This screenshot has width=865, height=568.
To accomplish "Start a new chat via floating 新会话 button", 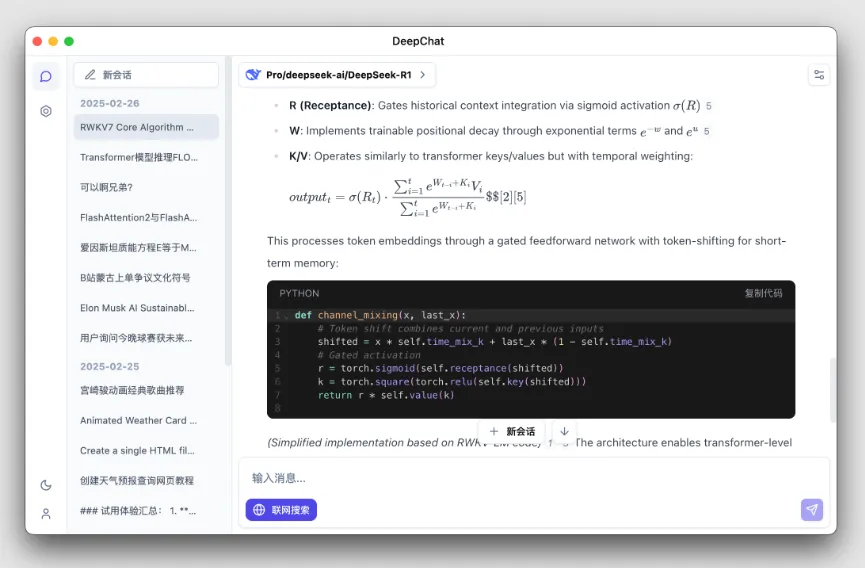I will 512,431.
